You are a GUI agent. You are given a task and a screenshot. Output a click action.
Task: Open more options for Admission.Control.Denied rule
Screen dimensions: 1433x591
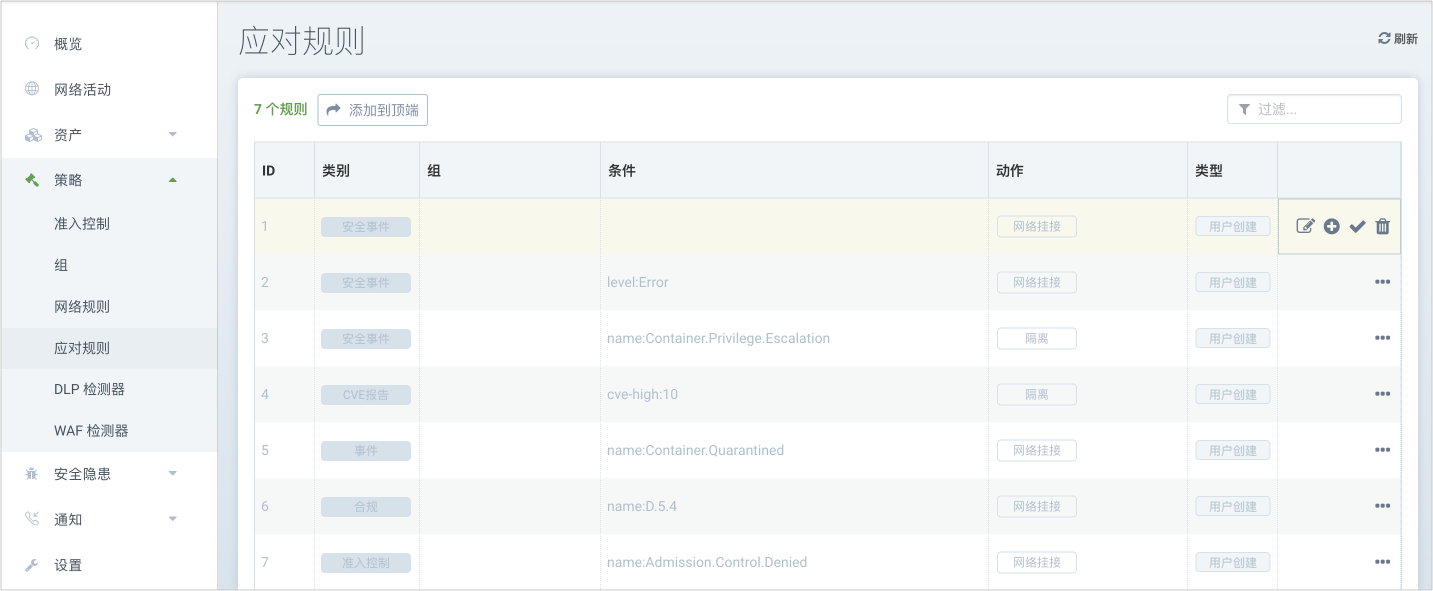click(x=1382, y=562)
